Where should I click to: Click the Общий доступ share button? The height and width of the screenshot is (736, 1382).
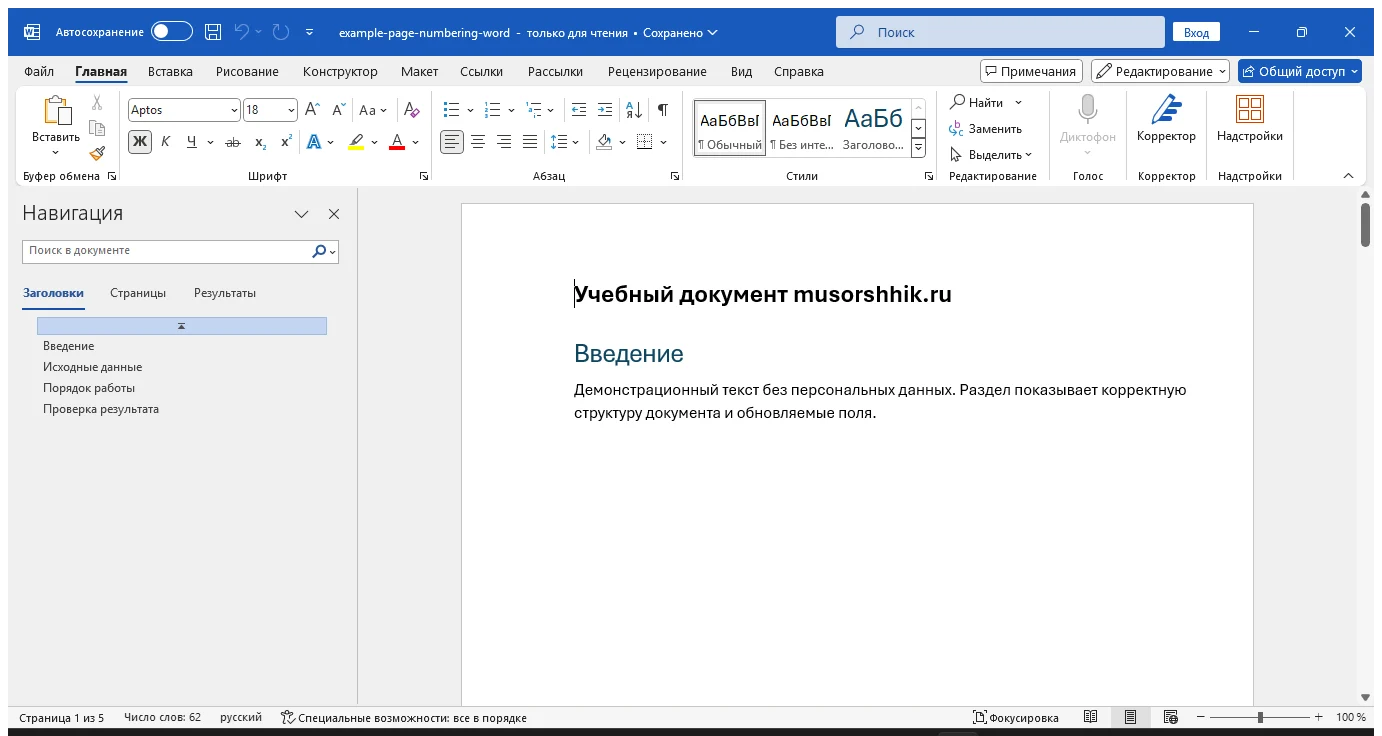click(1300, 71)
